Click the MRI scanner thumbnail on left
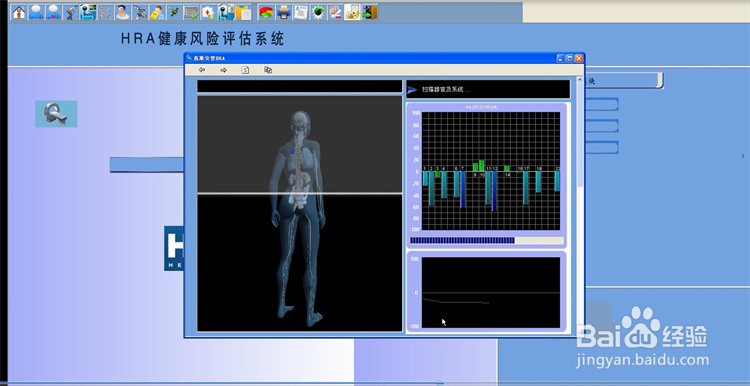 pos(56,114)
